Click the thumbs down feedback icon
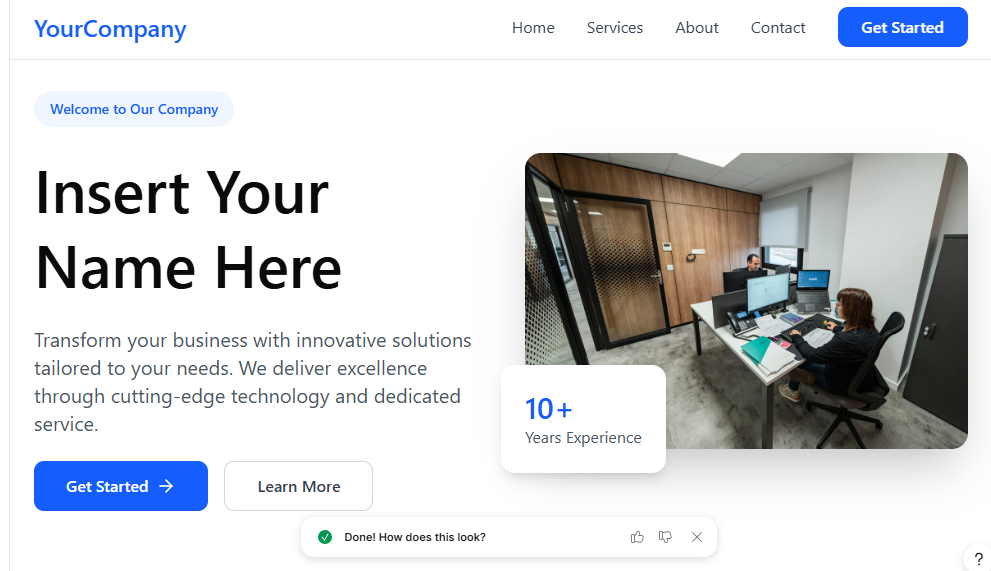Viewport: 991px width, 571px height. coord(666,537)
